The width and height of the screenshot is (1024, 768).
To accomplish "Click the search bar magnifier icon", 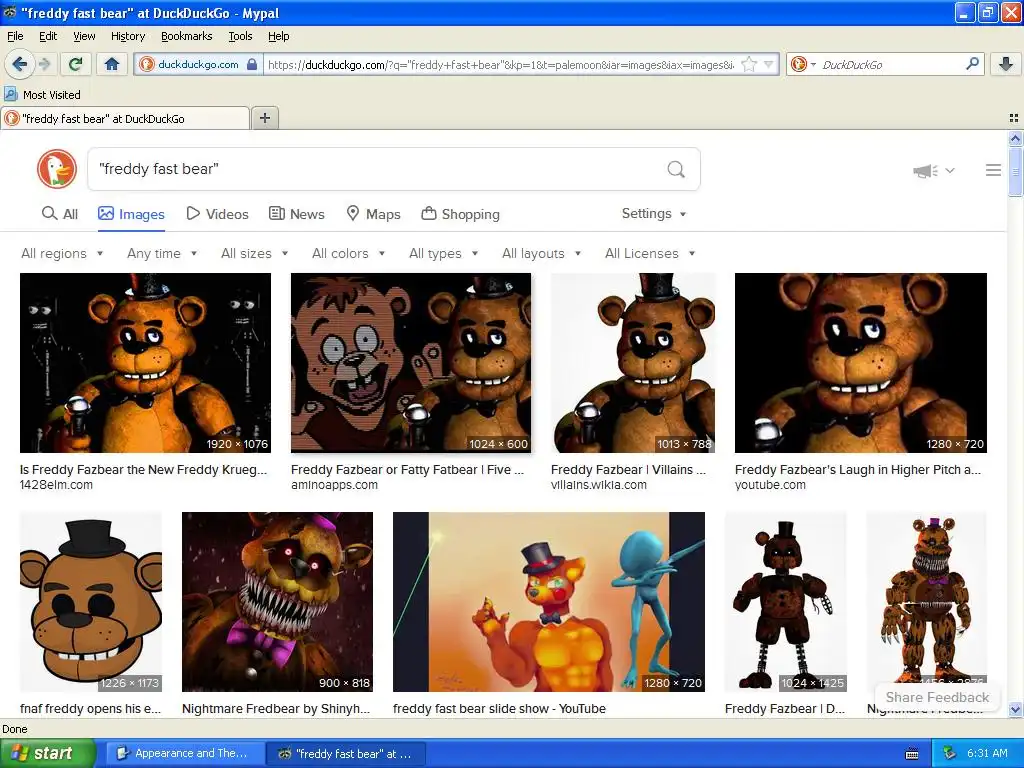I will point(972,63).
